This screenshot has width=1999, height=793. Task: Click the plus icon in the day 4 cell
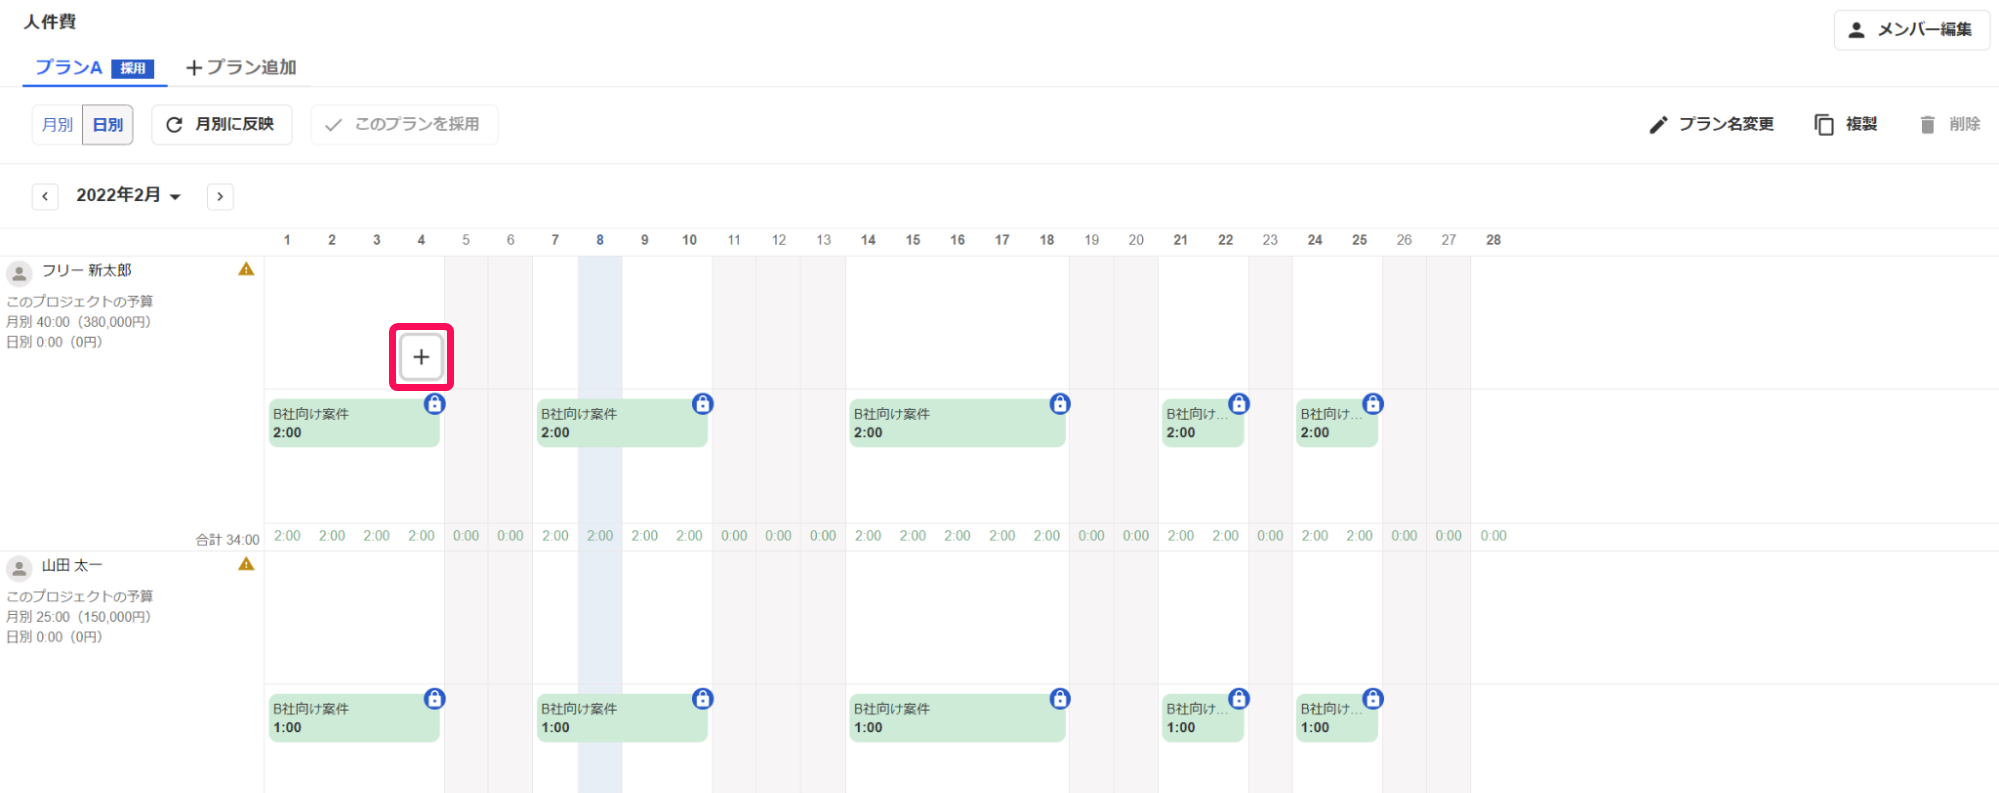coord(421,357)
